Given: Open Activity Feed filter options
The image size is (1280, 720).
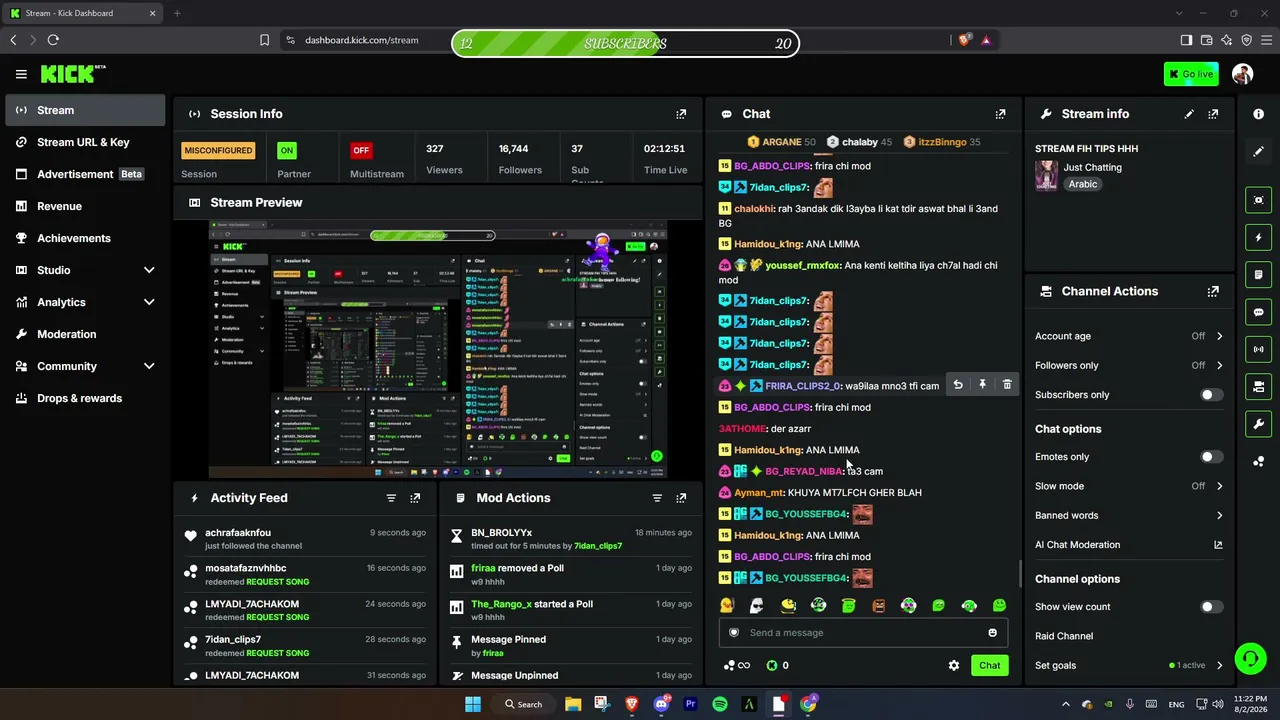Looking at the screenshot, I should point(391,498).
